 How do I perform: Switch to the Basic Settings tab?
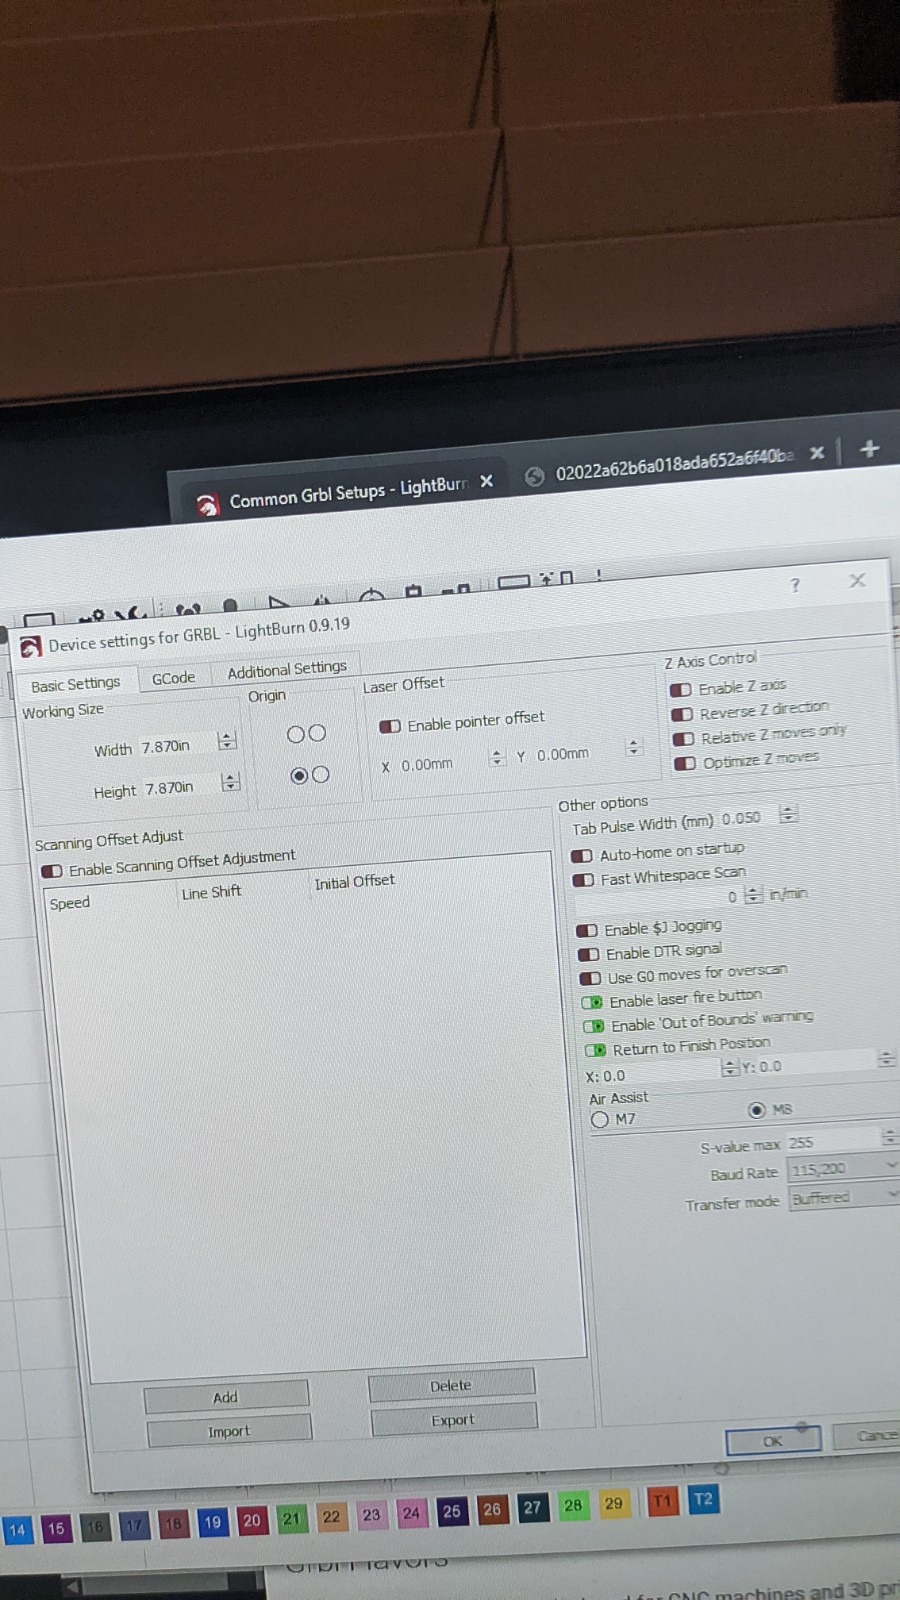coord(76,684)
